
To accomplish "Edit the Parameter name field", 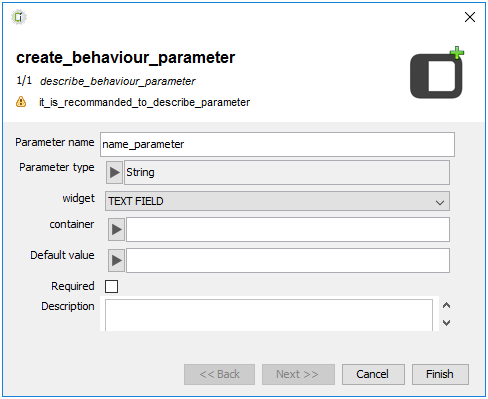I will tap(277, 144).
